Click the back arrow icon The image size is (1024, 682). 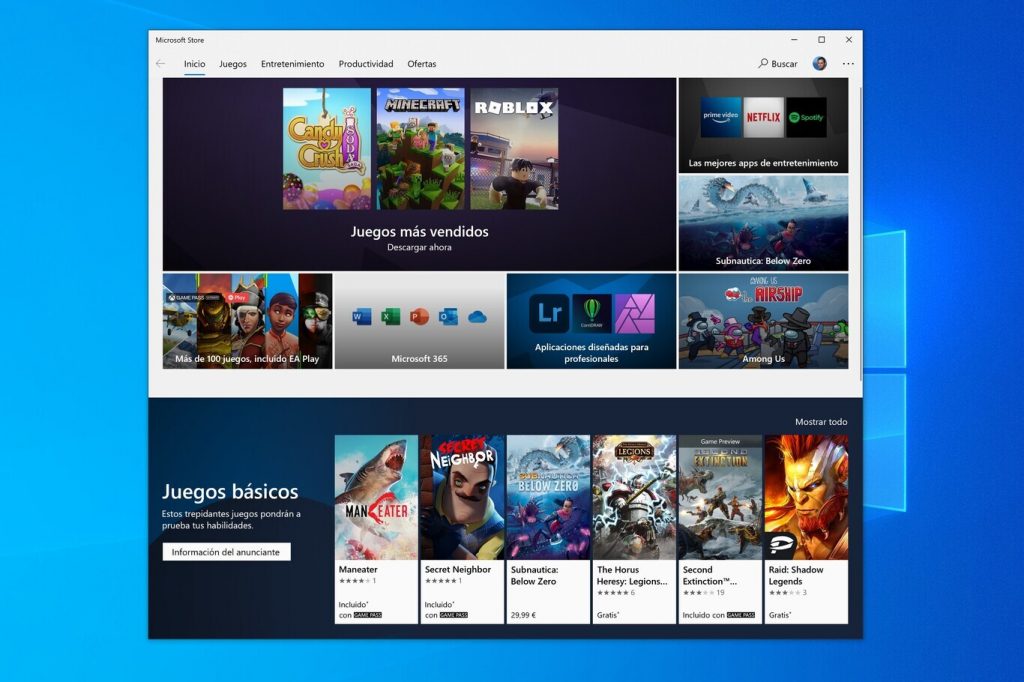161,64
